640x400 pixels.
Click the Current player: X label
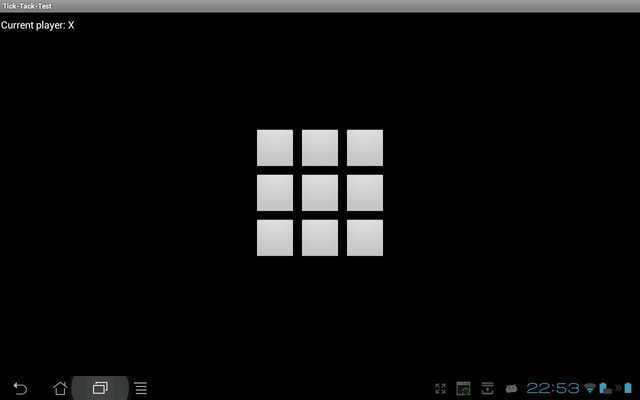38,25
